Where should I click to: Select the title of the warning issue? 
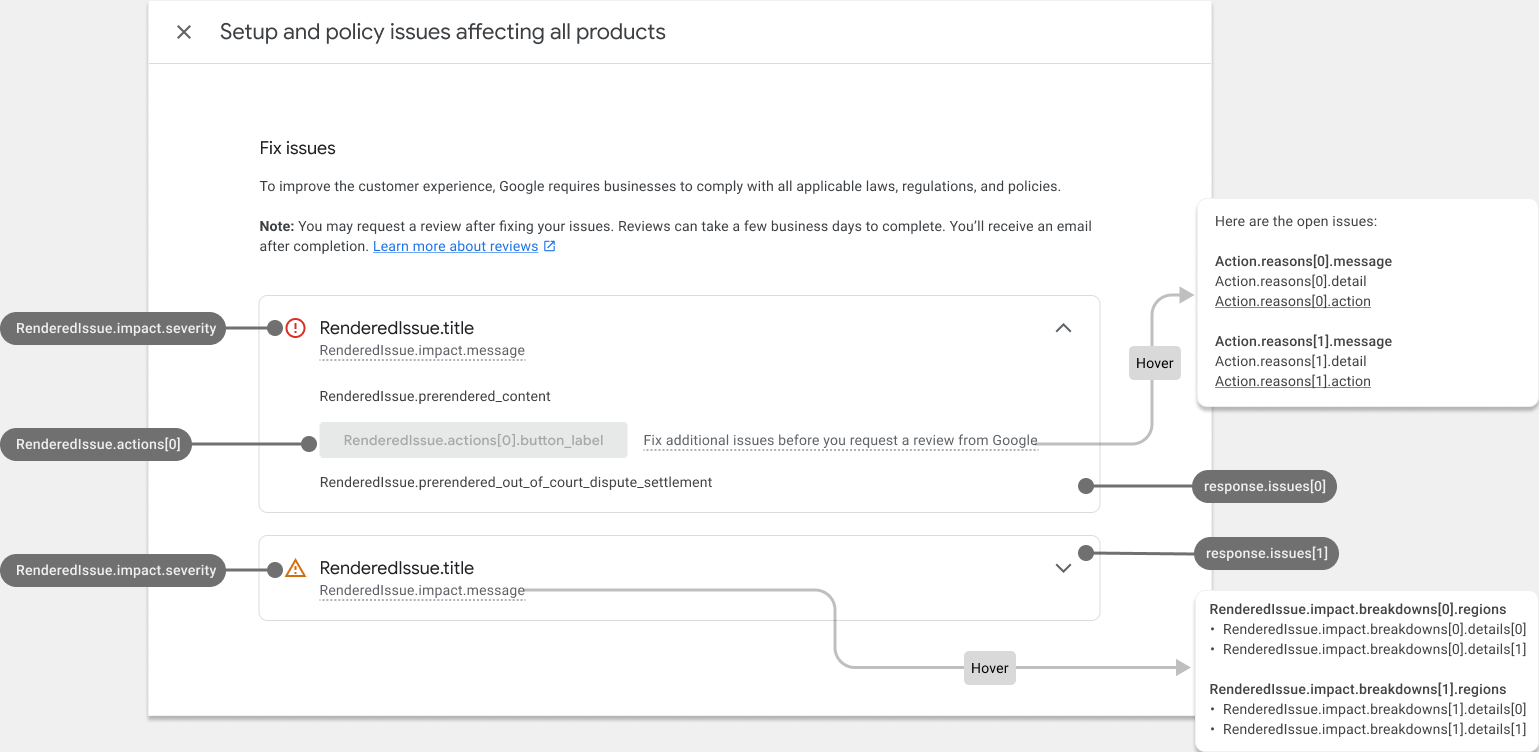[x=396, y=568]
